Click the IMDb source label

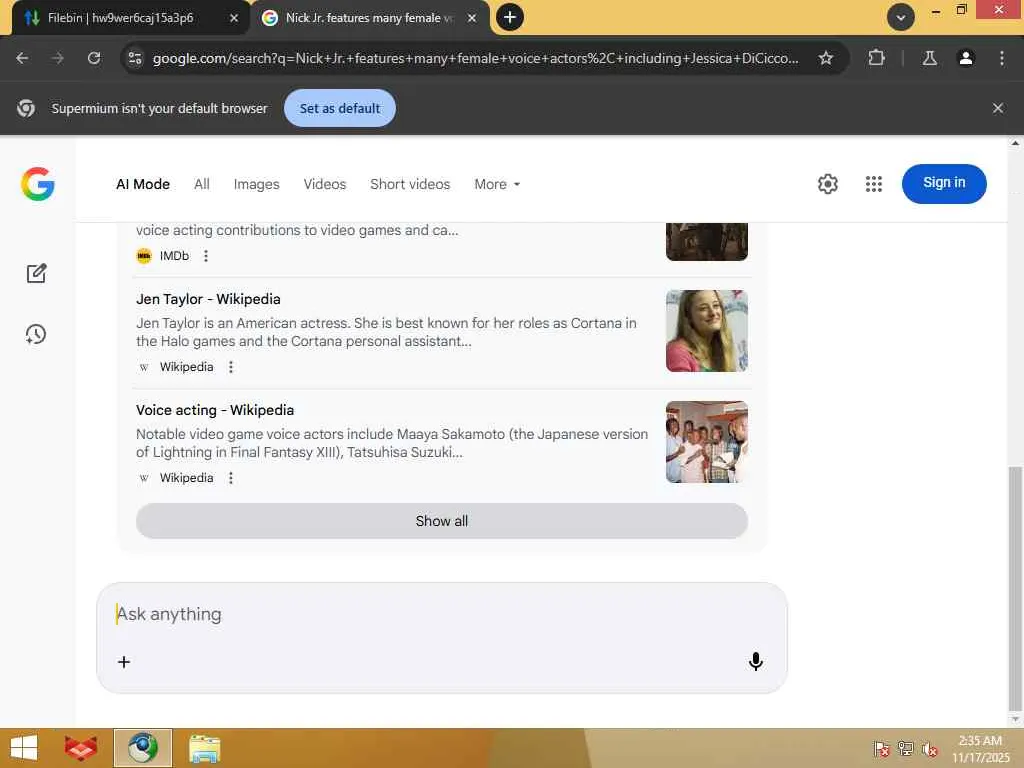[174, 256]
